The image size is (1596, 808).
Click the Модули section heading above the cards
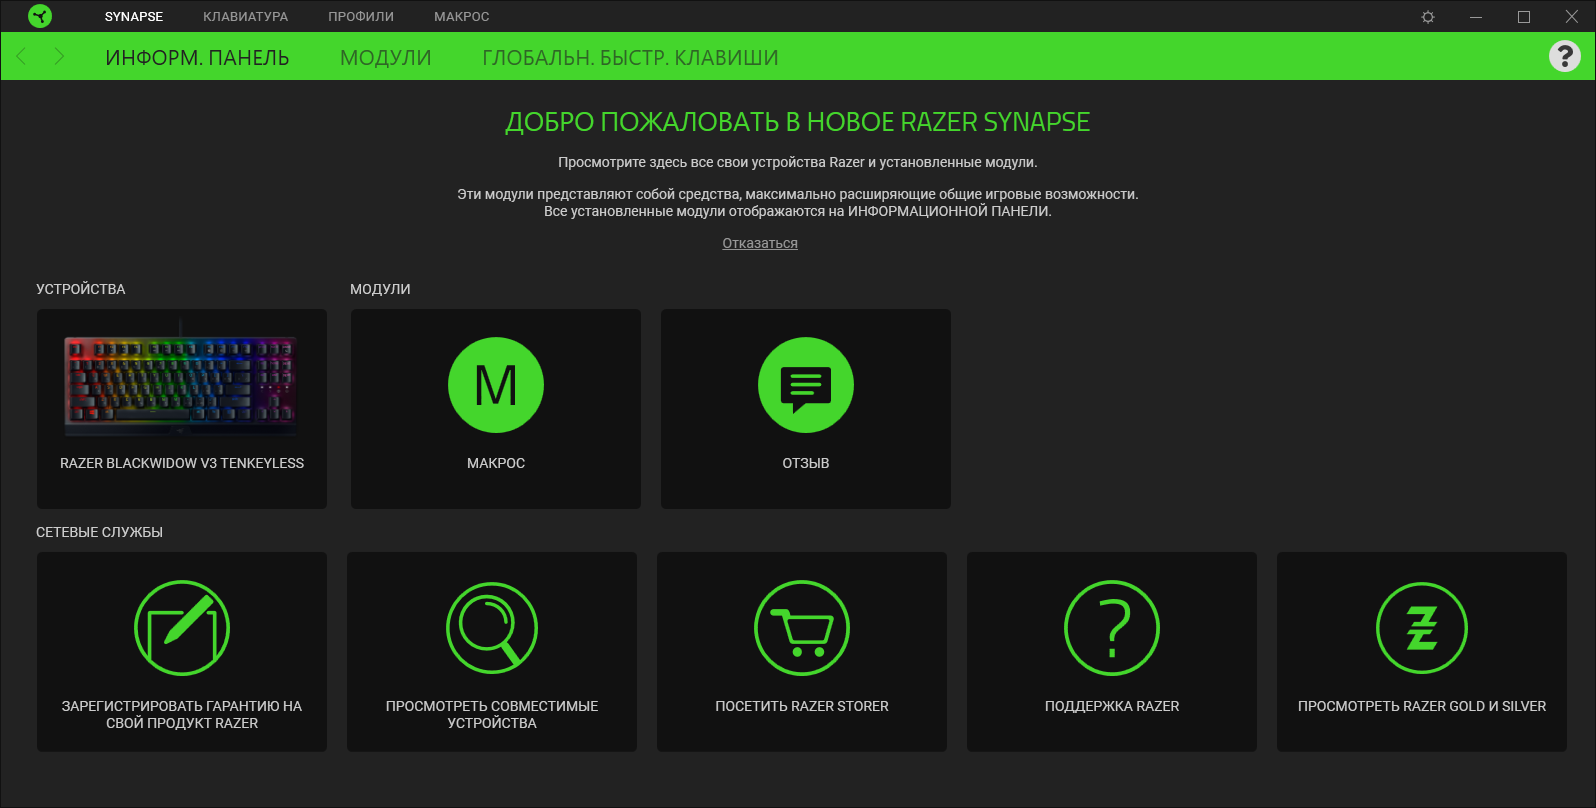point(380,289)
